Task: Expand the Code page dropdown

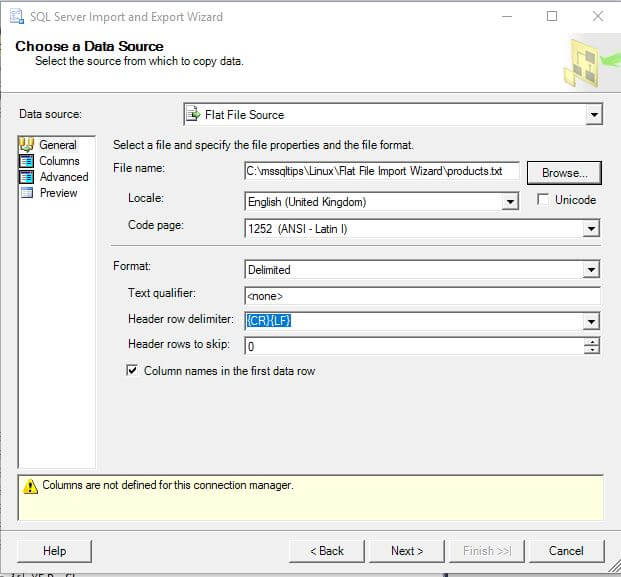Action: [x=591, y=229]
